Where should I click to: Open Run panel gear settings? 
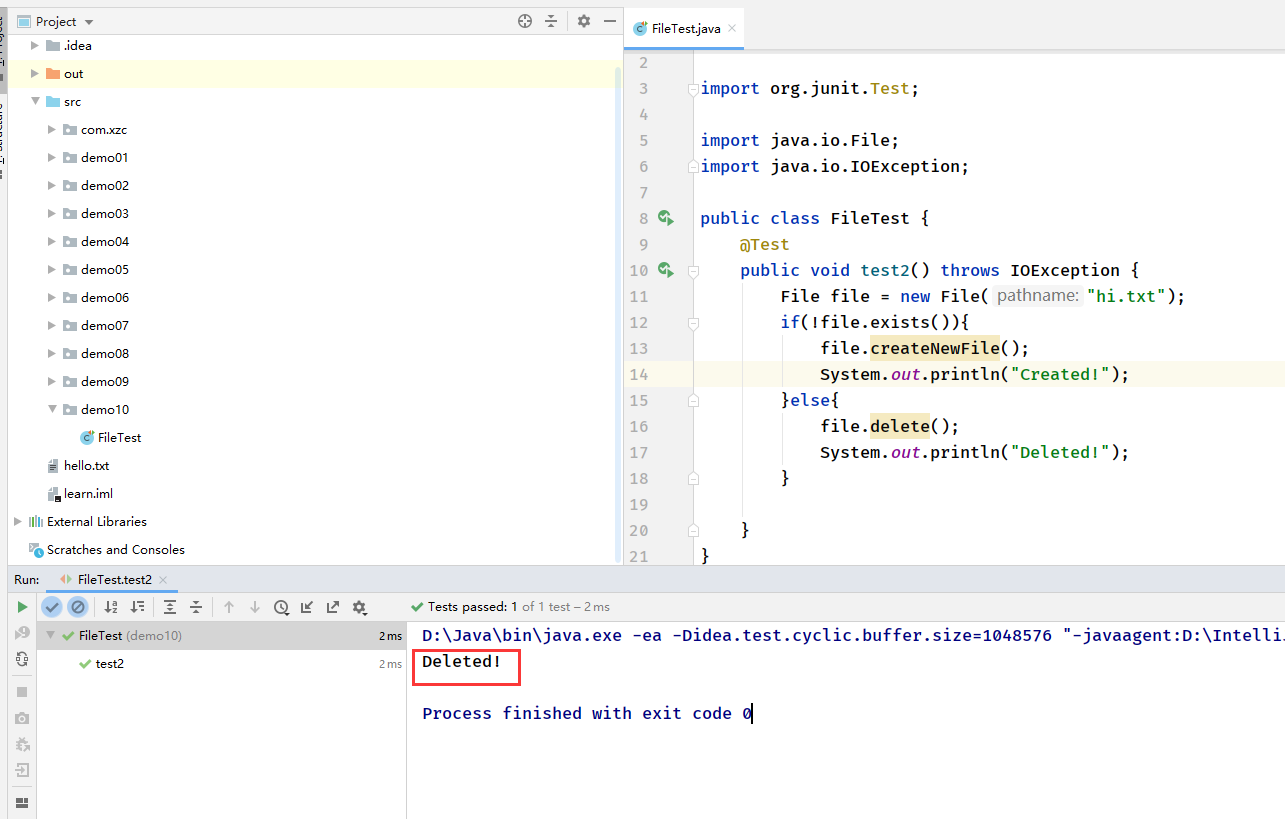coord(359,607)
